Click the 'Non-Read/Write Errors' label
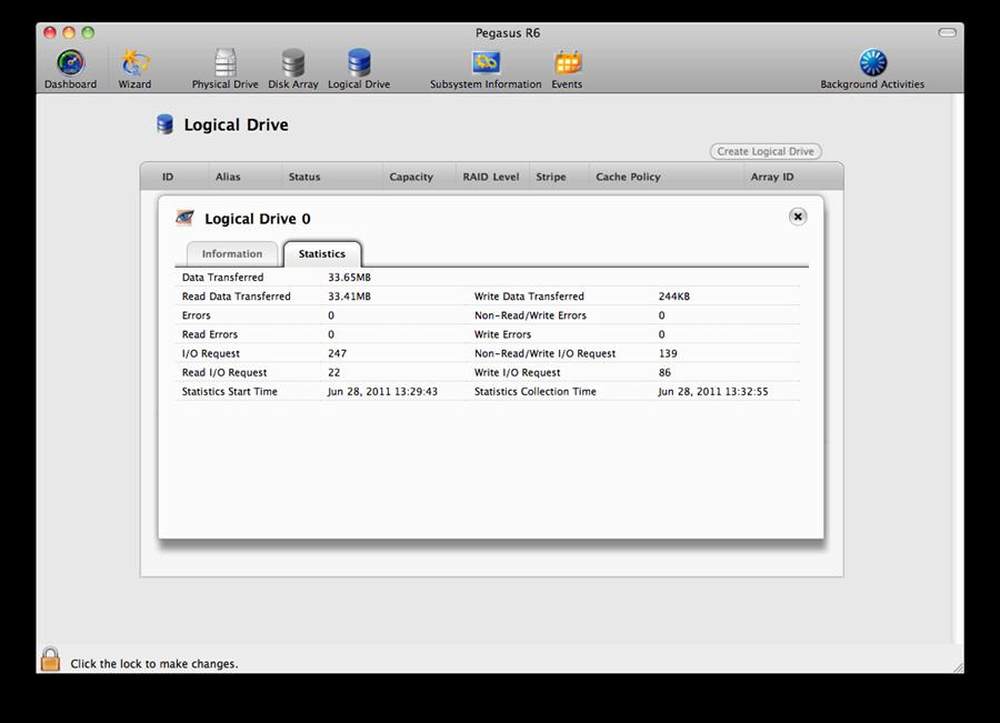Viewport: 1000px width, 723px height. 530,316
